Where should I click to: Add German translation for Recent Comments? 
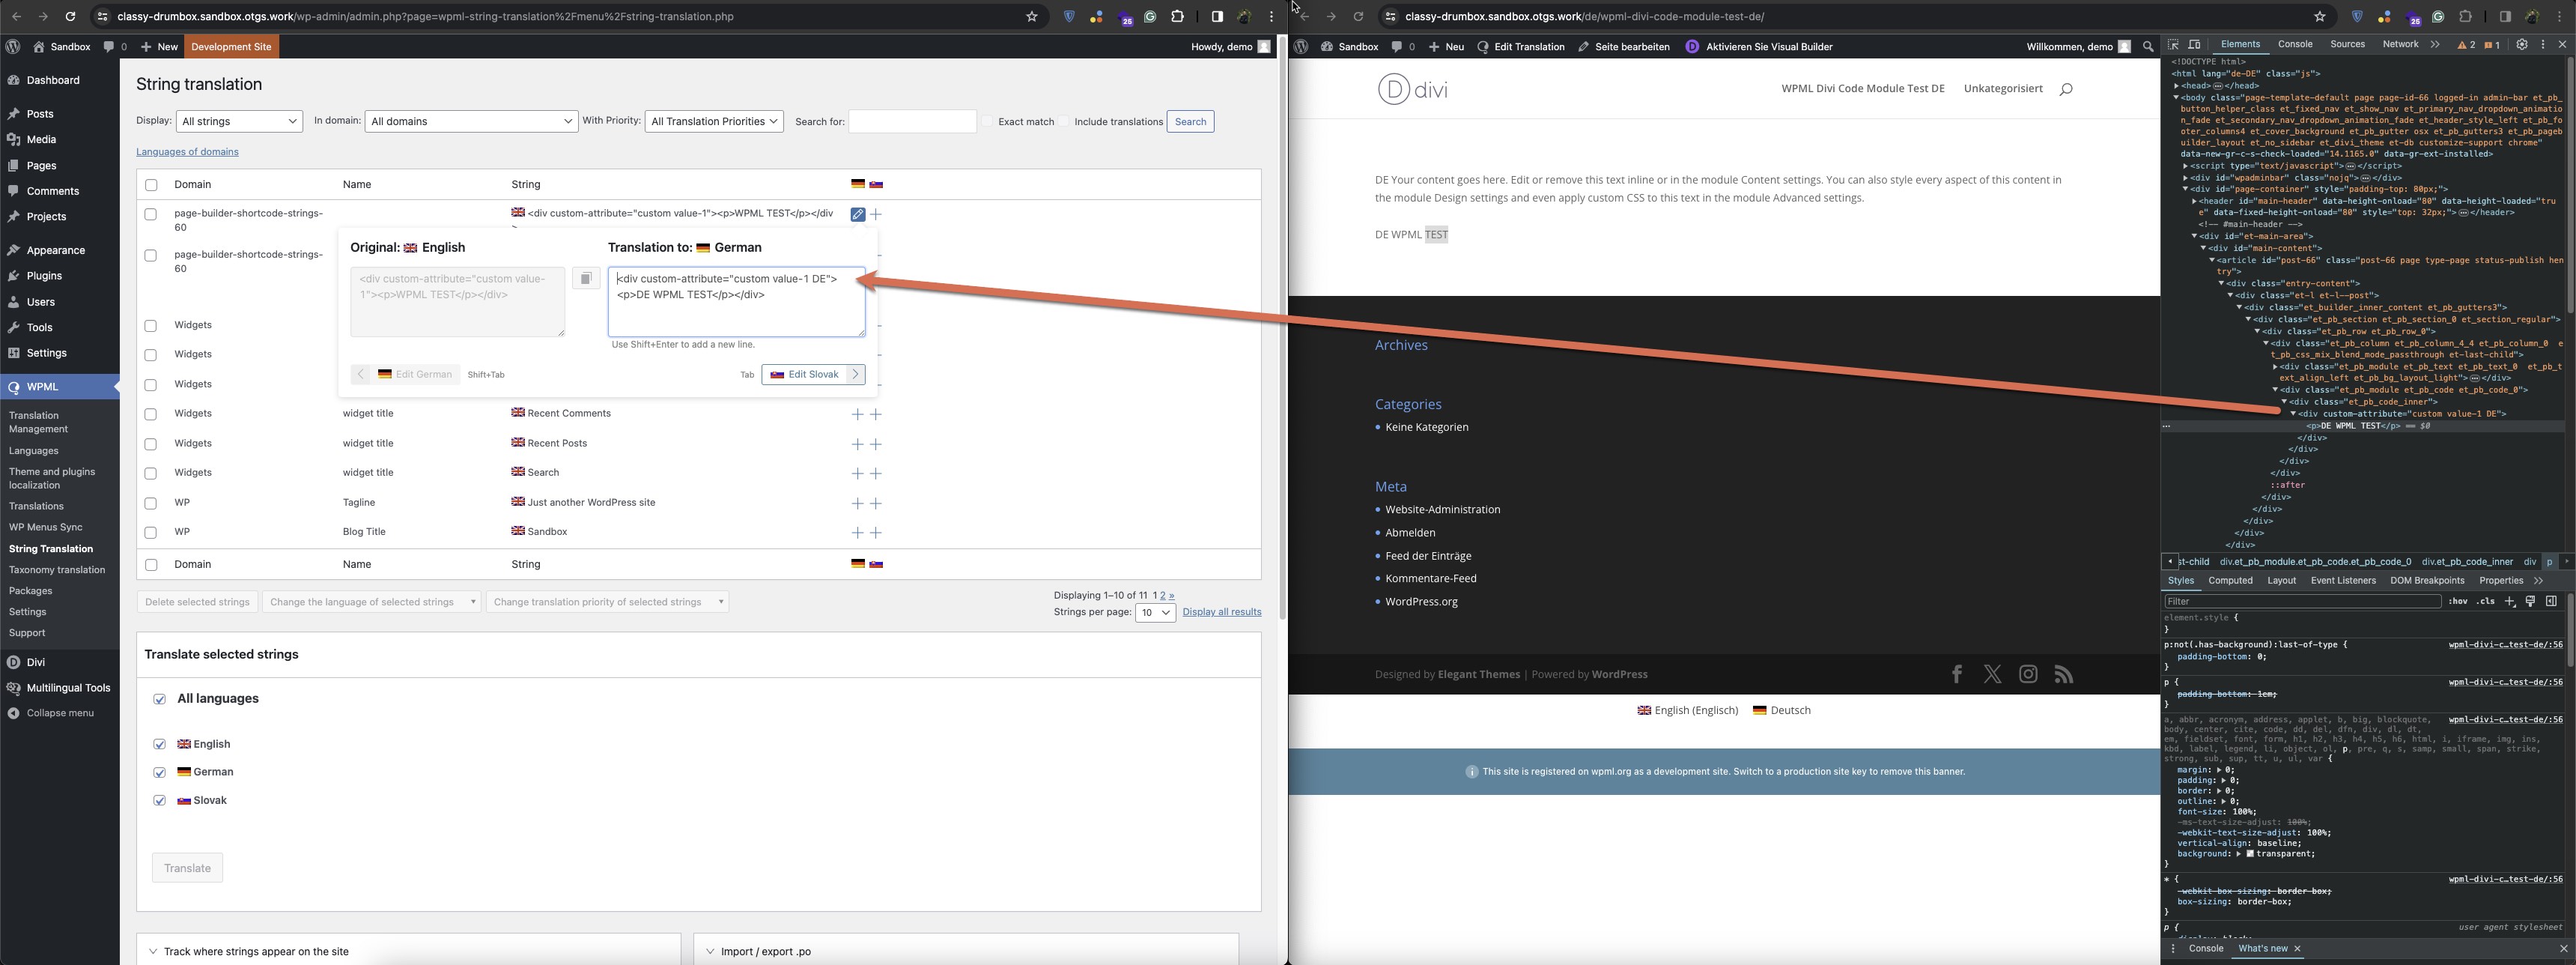click(857, 414)
